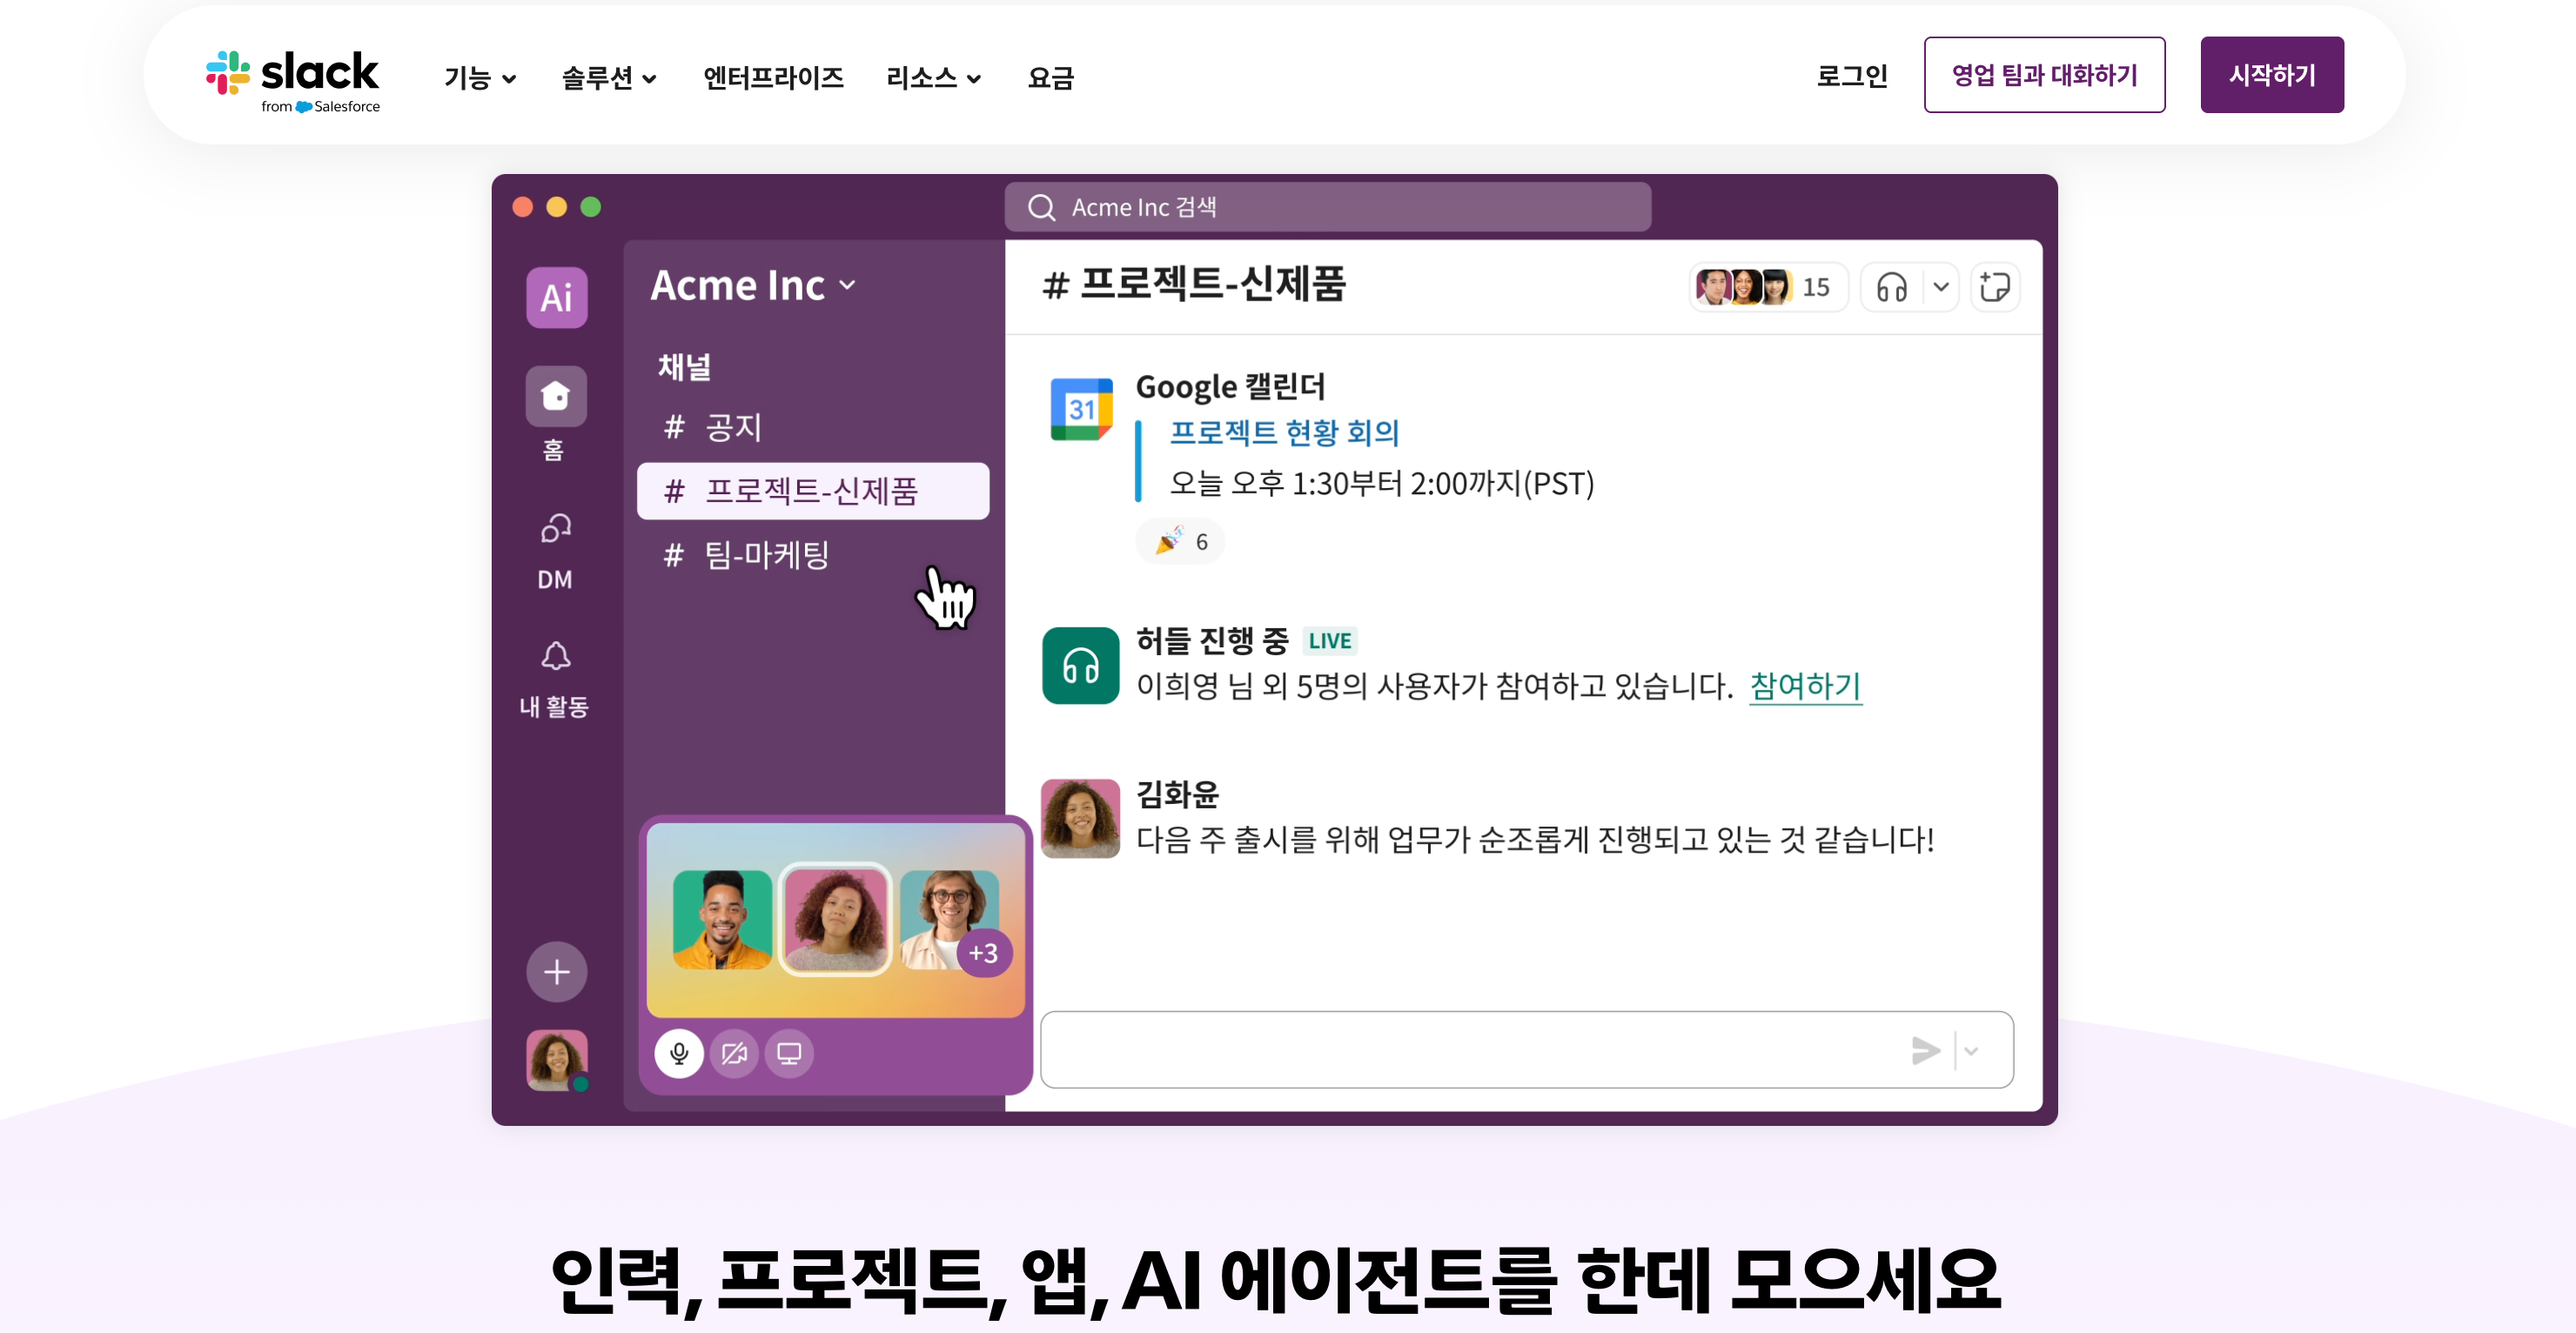Image resolution: width=2576 pixels, height=1333 pixels.
Task: Expand the Acme Inc workspace menu
Action: (x=753, y=286)
